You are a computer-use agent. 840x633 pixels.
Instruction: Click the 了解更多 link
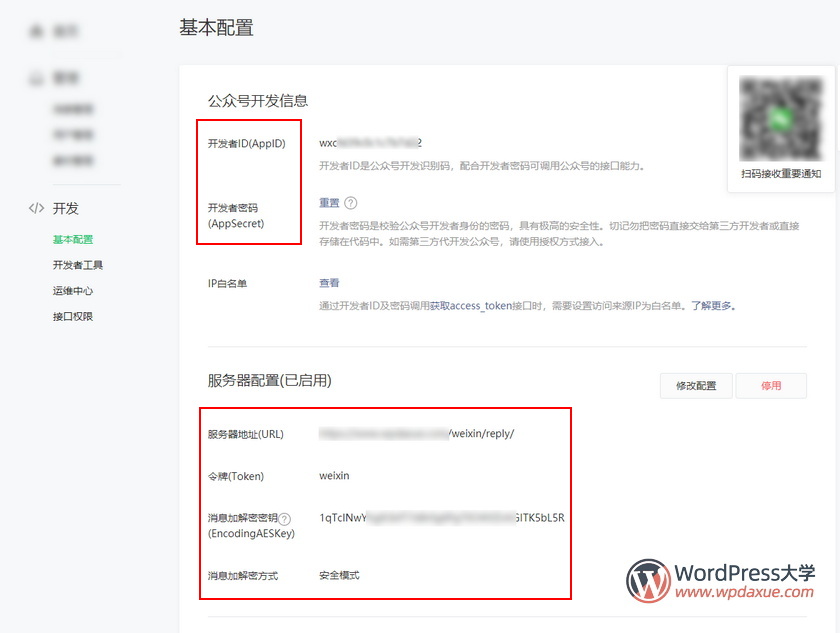[711, 306]
